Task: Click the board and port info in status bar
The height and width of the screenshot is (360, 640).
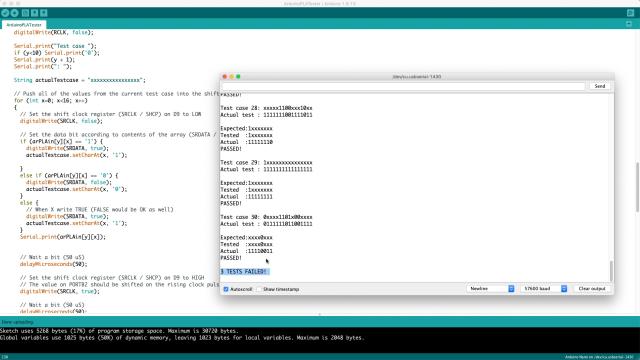Action: click(x=599, y=357)
